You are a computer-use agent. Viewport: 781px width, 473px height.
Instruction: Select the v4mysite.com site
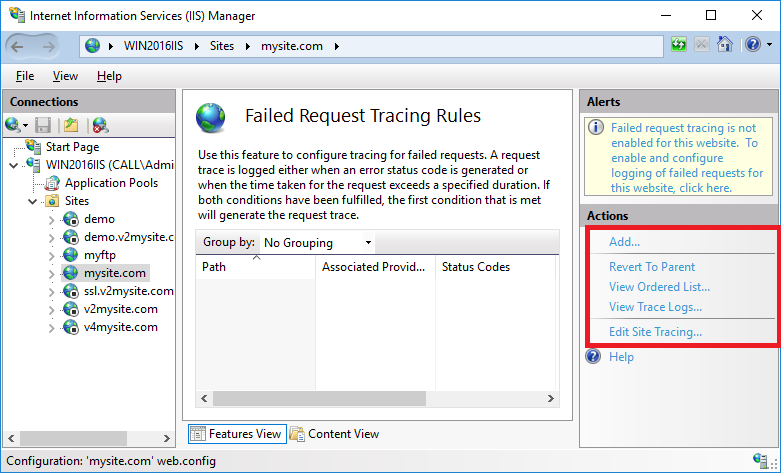(121, 327)
